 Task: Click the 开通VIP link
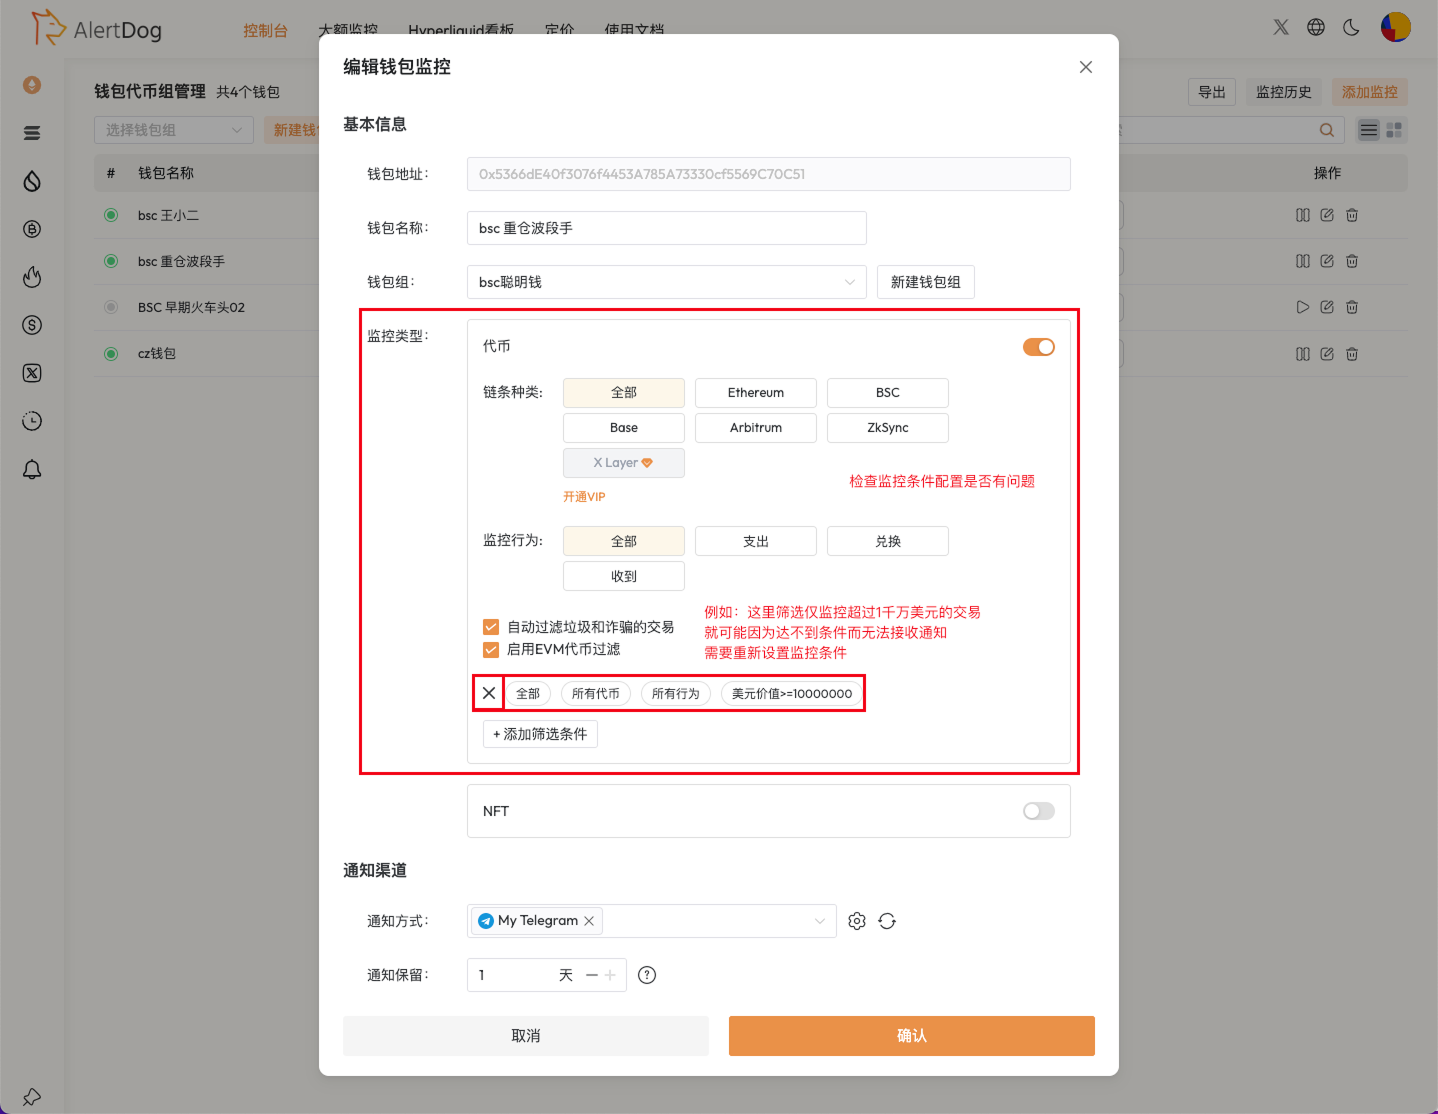[x=583, y=496]
